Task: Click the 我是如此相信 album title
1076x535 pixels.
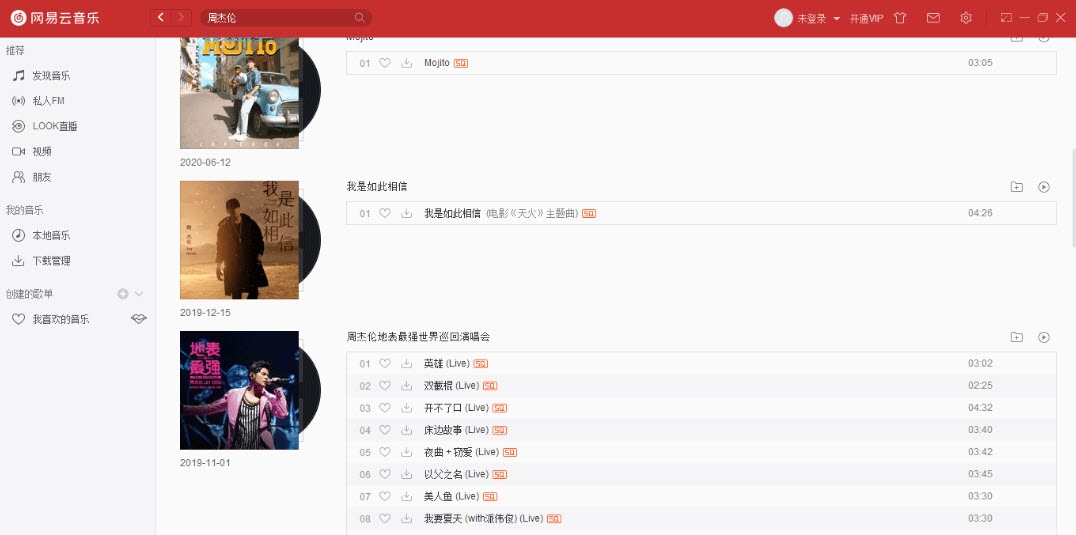Action: click(377, 187)
